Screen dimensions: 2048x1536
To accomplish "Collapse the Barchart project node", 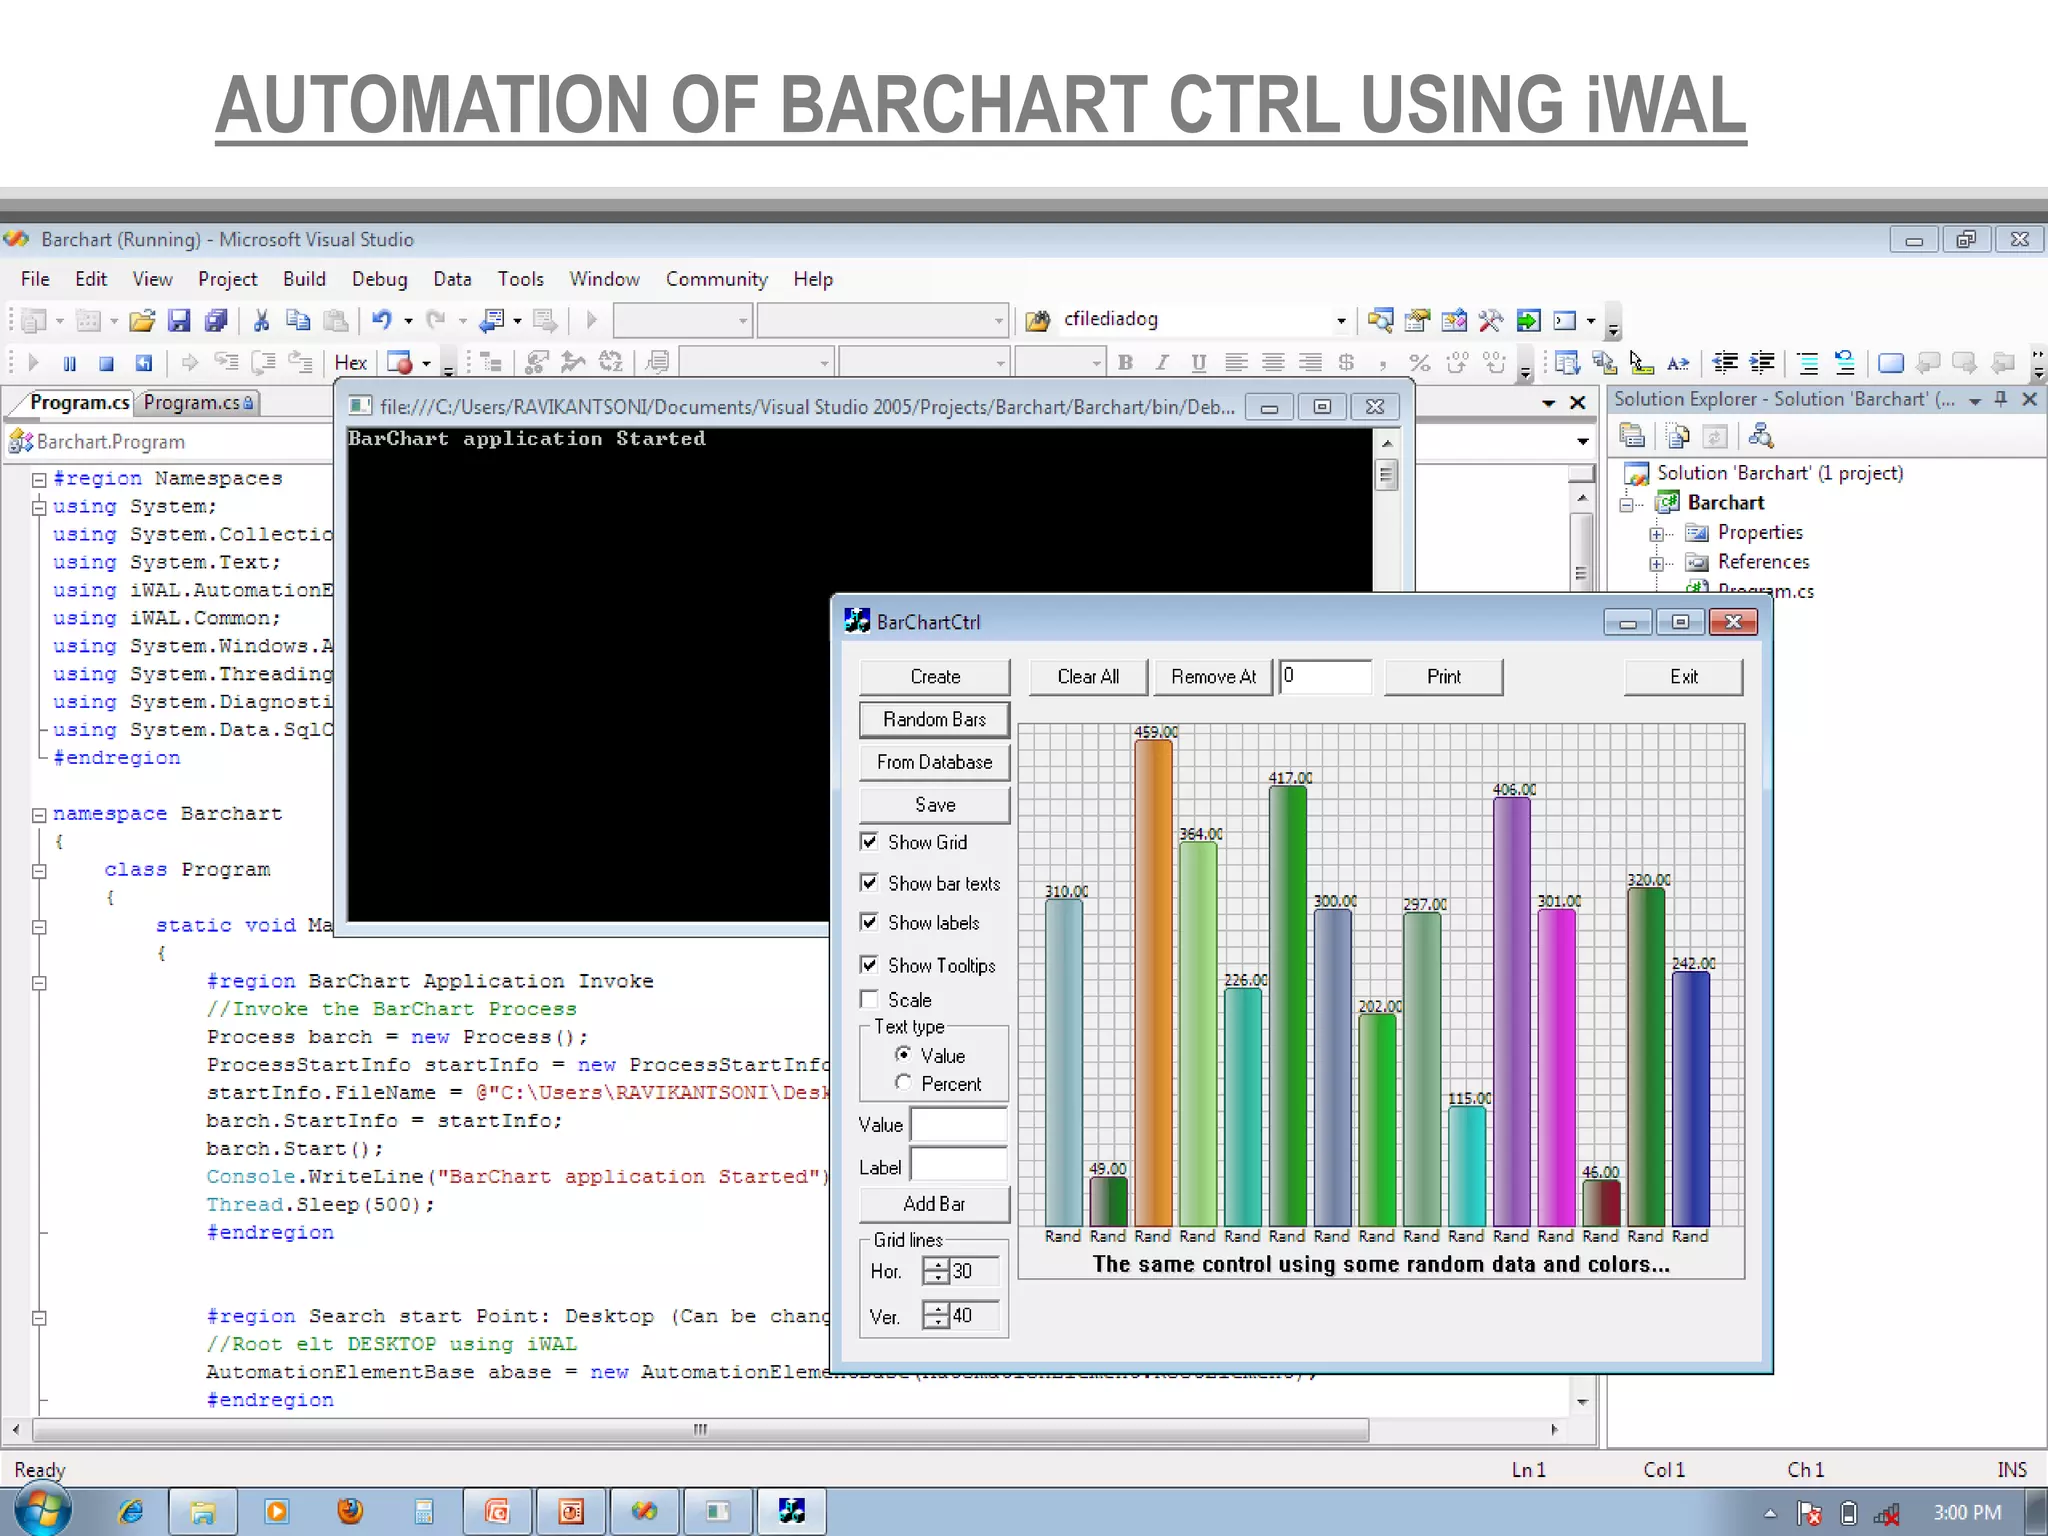I will click(x=1627, y=504).
